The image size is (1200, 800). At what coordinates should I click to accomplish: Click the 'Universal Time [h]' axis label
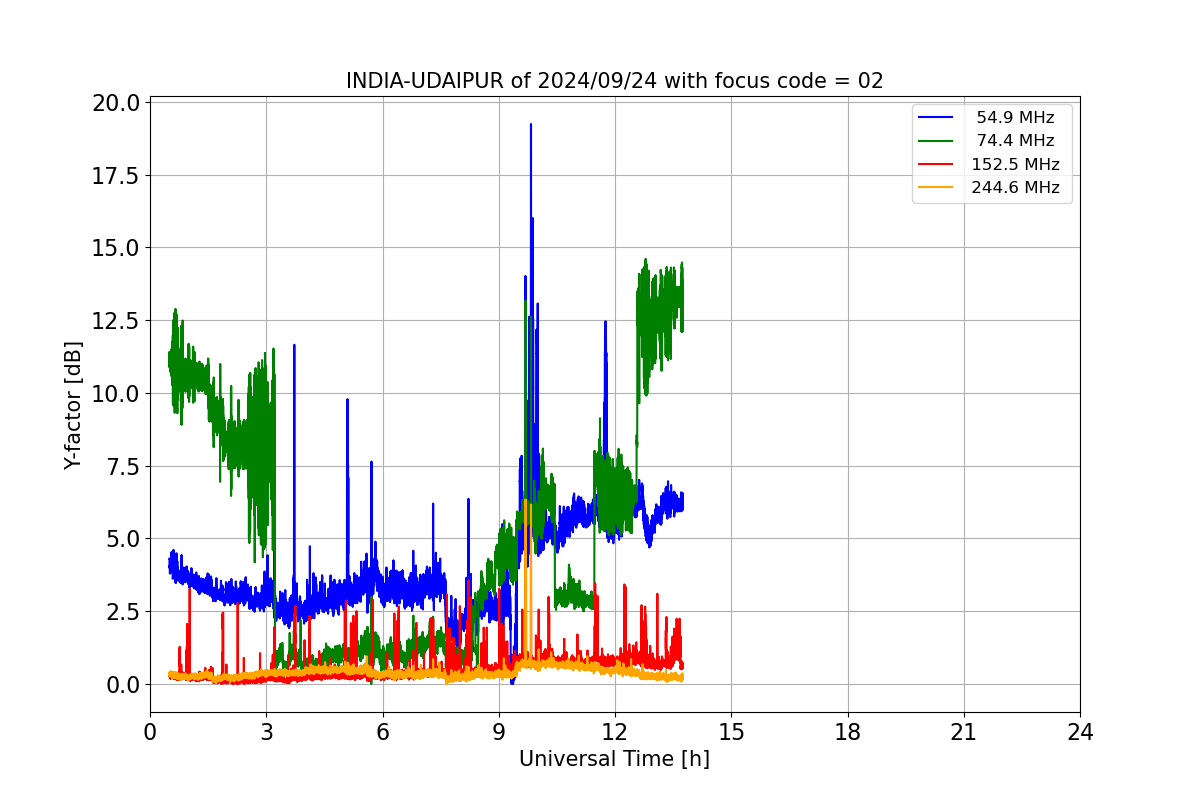(x=614, y=759)
